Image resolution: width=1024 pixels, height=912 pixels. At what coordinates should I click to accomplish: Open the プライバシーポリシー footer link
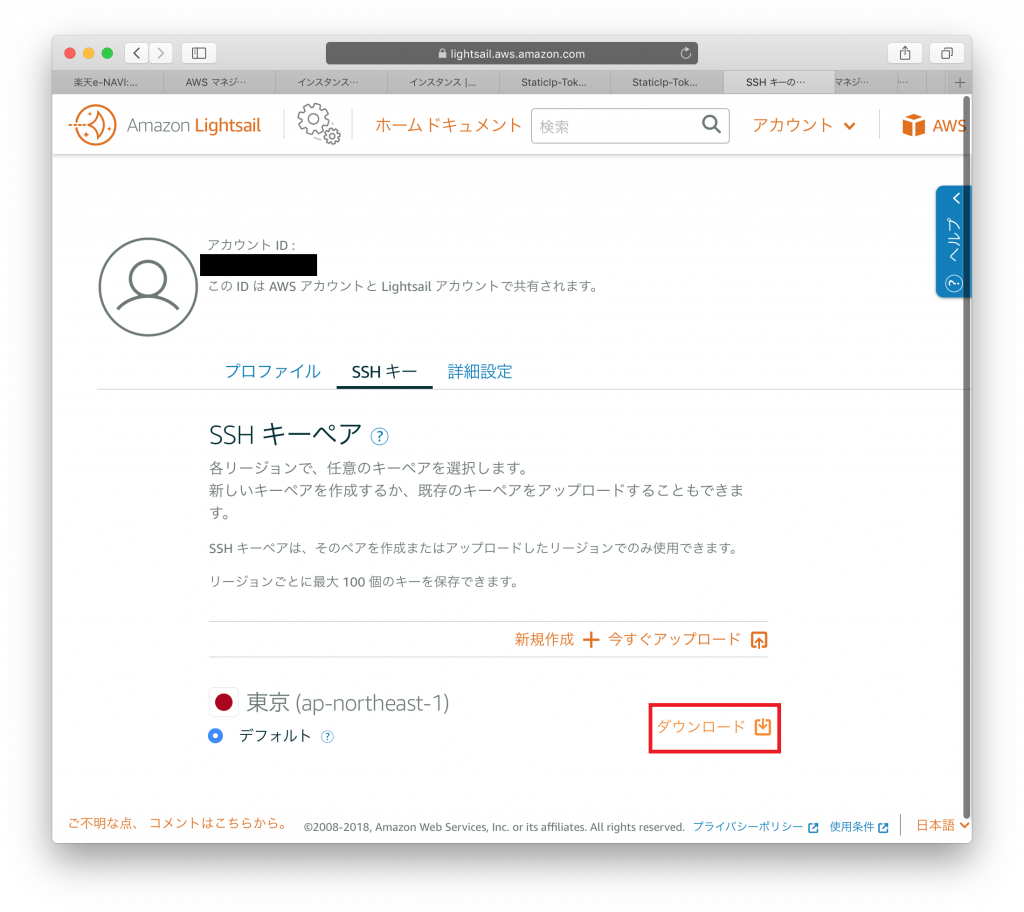[755, 826]
